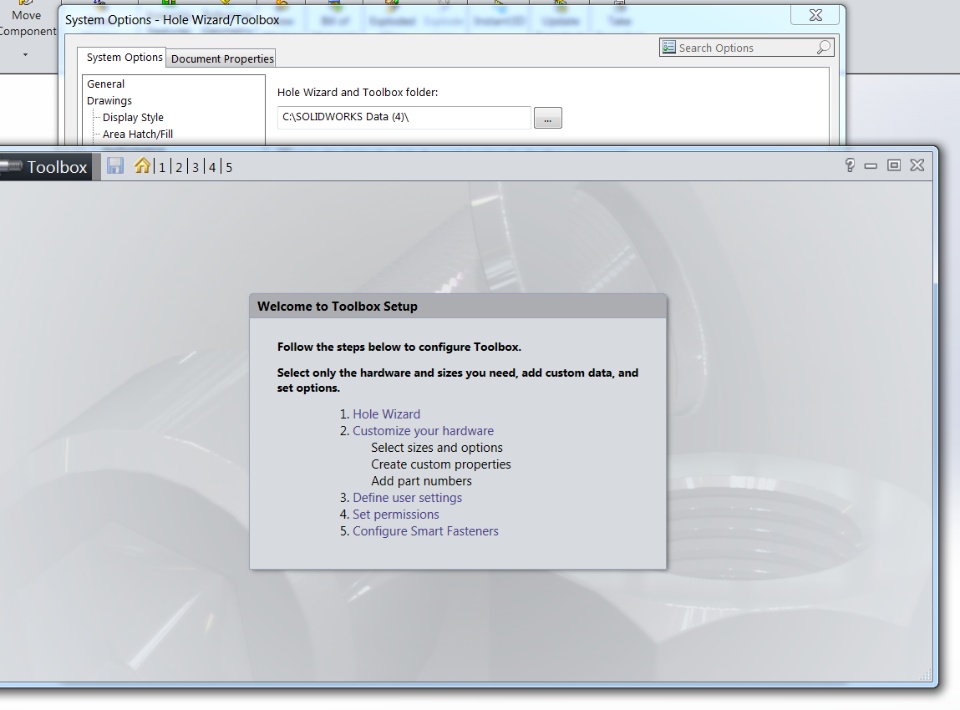The width and height of the screenshot is (960, 710).
Task: Open the Customize your hardware link
Action: tap(423, 431)
